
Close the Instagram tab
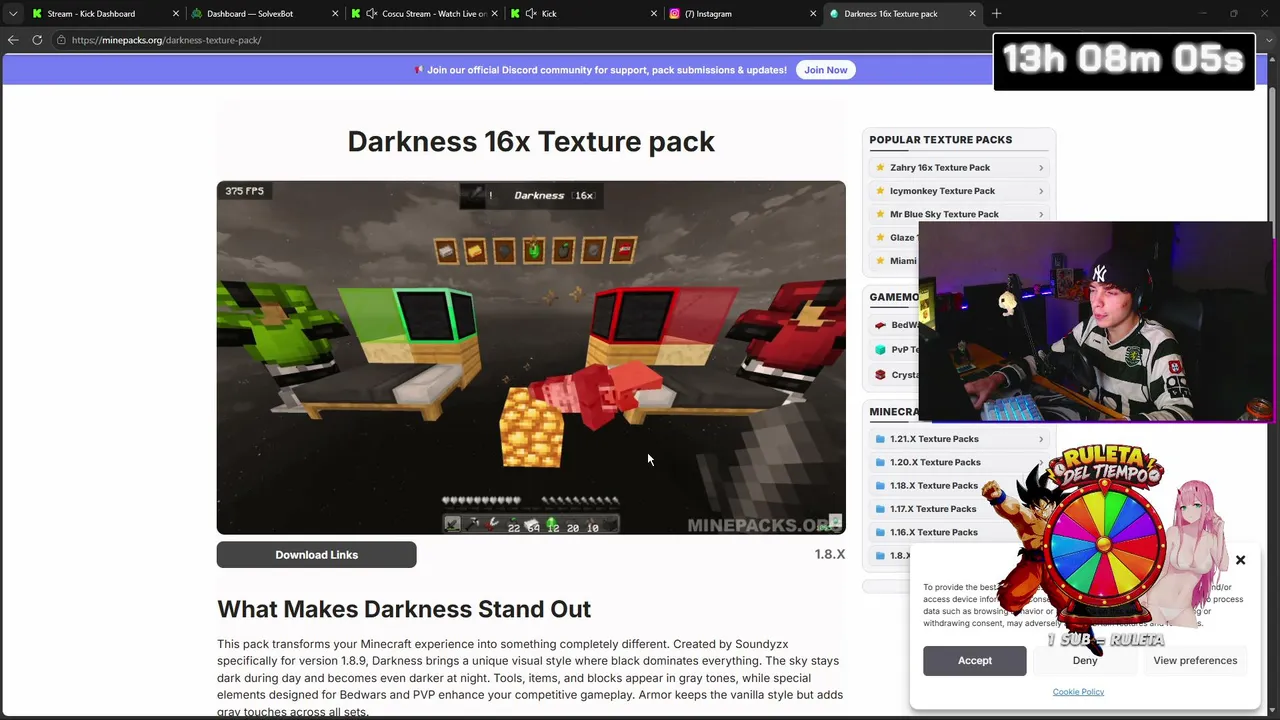pos(813,14)
